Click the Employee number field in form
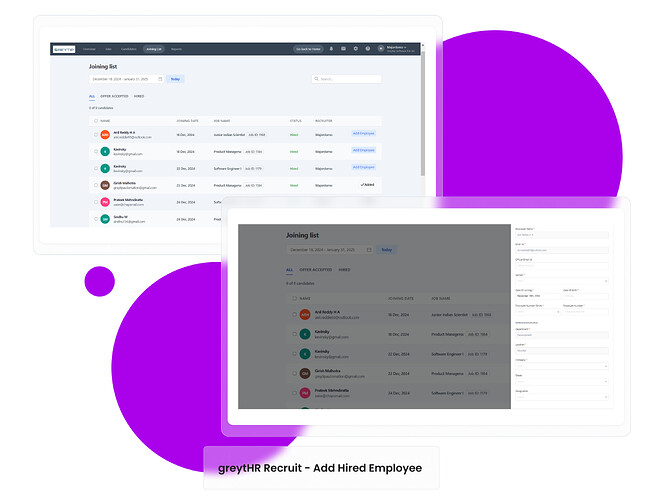The width and height of the screenshot is (666, 500). (x=586, y=311)
